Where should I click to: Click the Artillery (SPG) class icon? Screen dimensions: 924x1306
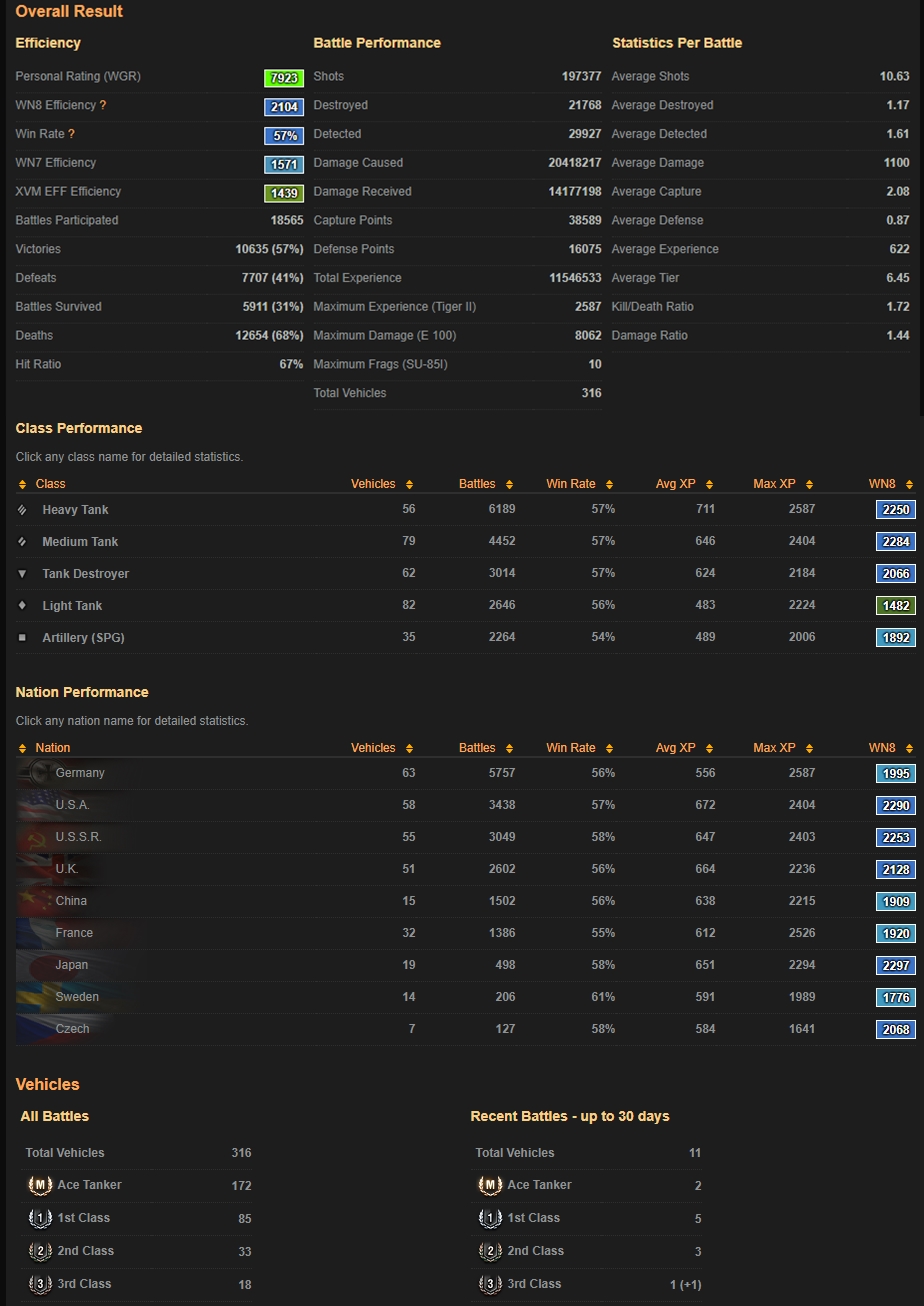click(23, 638)
